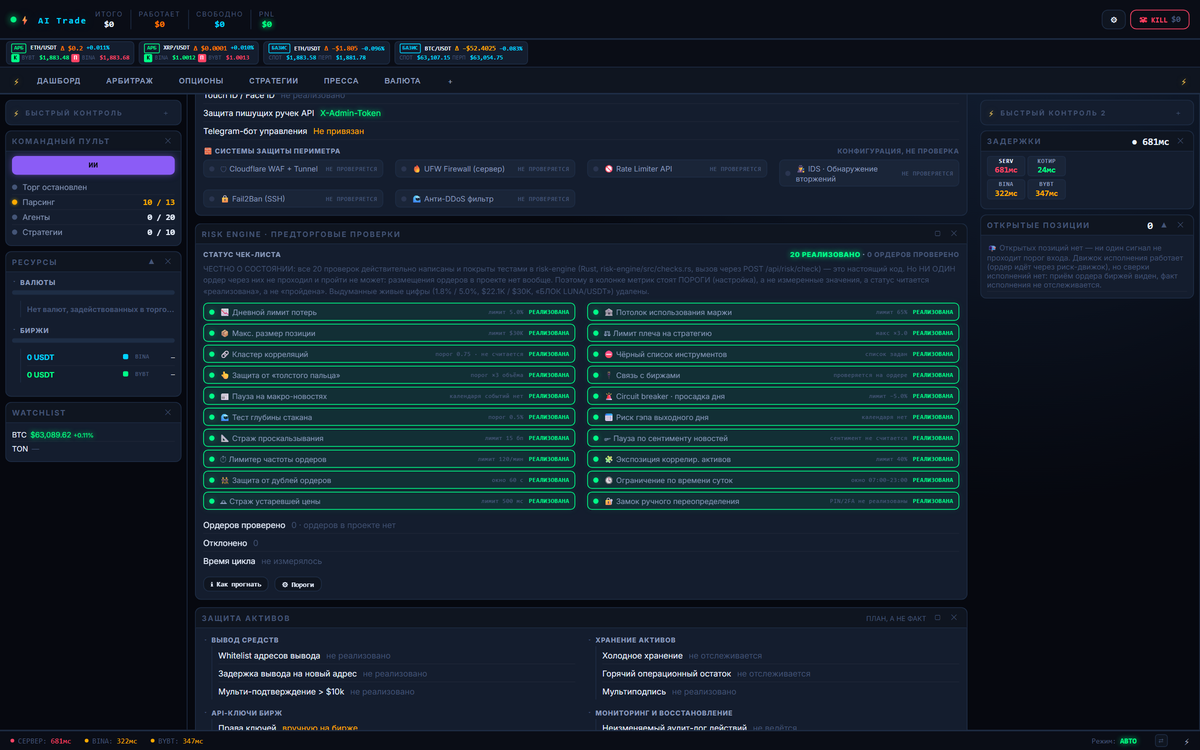
Task: Hit the red KILL switch button
Action: [1159, 19]
